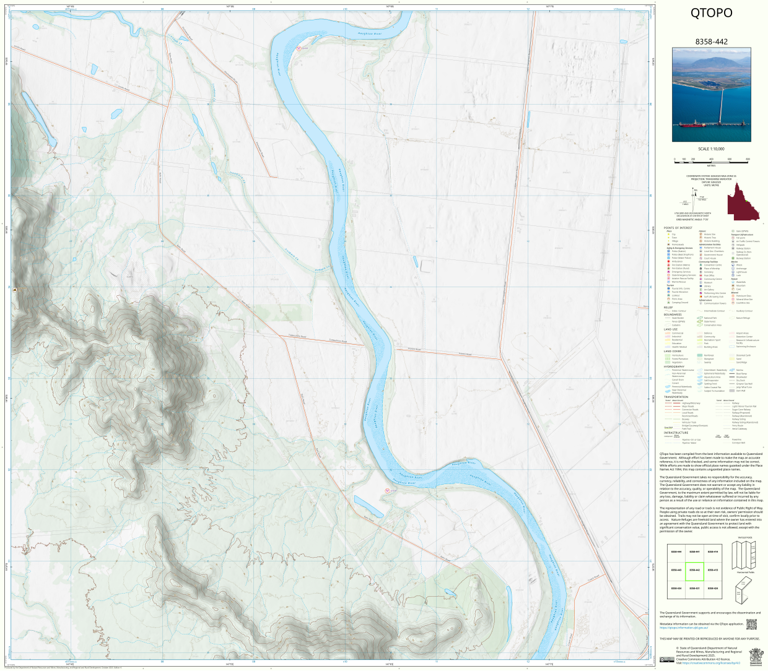Open the aerial jetty cover photo
Screen dimensions: 768x671
coord(711,95)
